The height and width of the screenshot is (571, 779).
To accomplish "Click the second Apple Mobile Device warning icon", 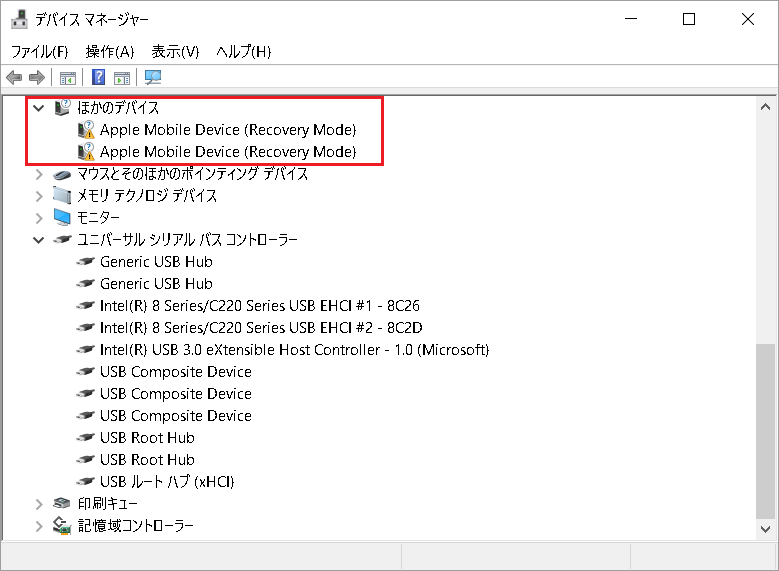I will [86, 152].
